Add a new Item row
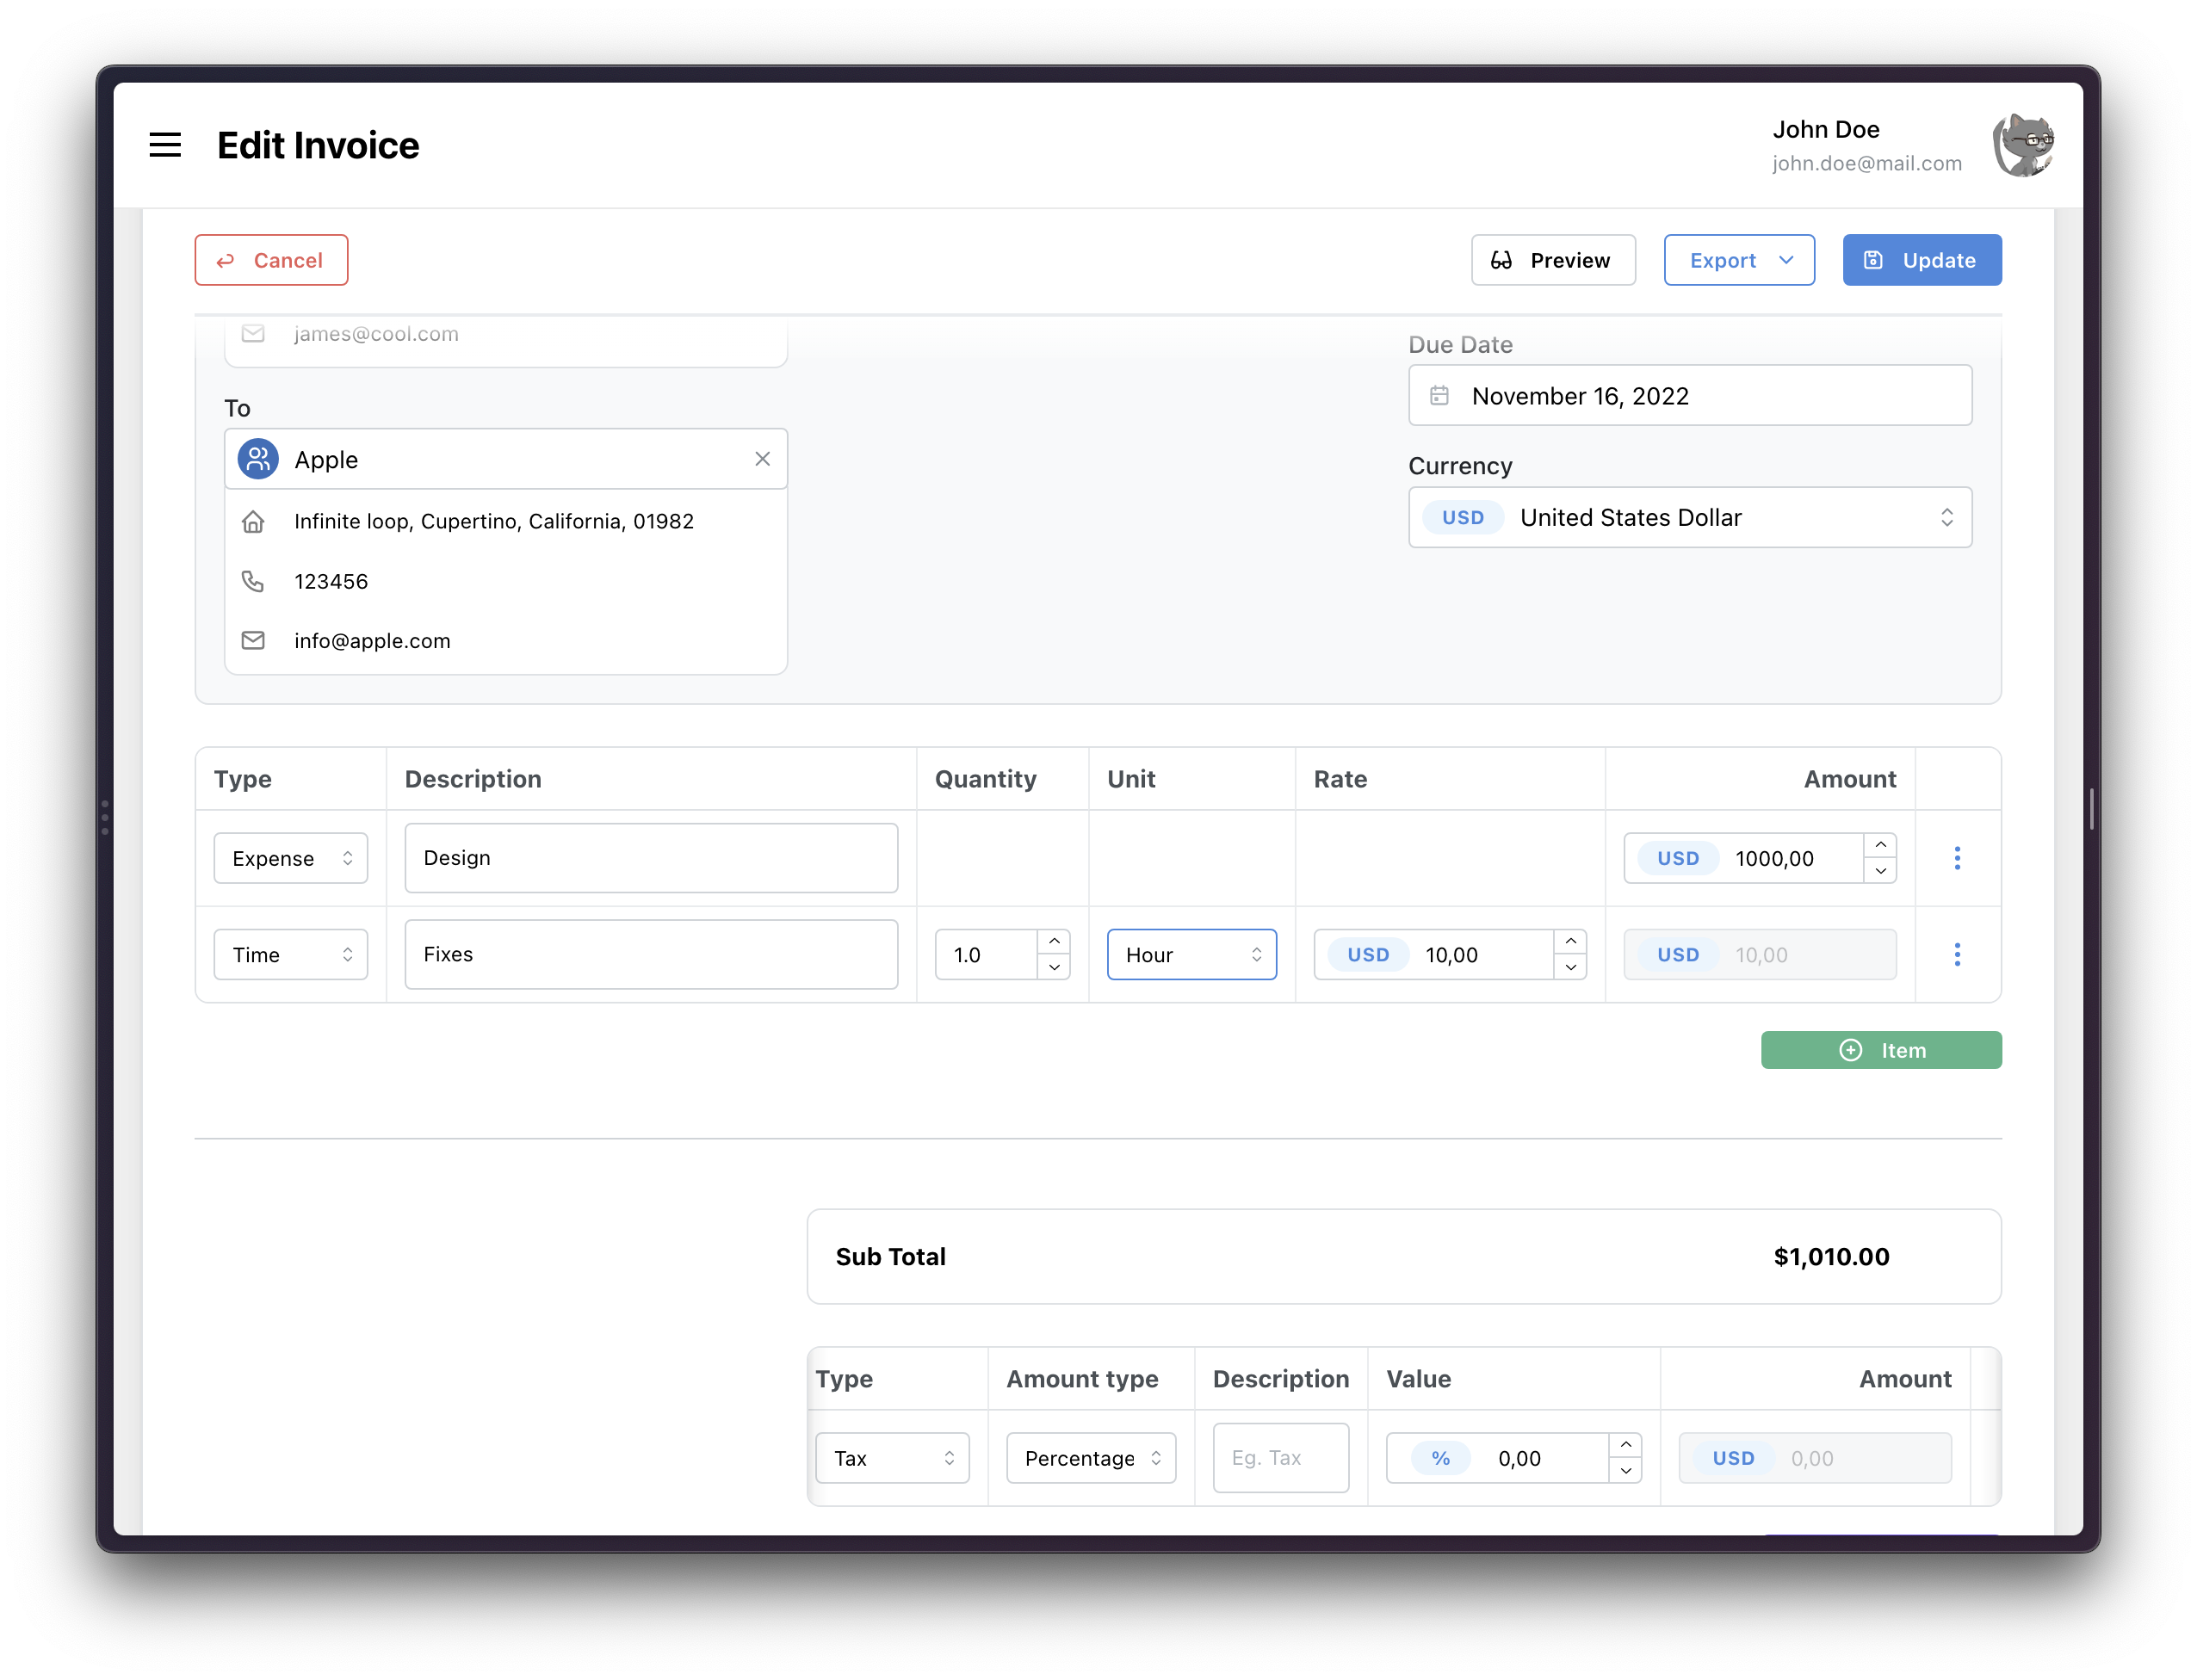Screen dimensions: 2197x1680 click(x=1880, y=1050)
